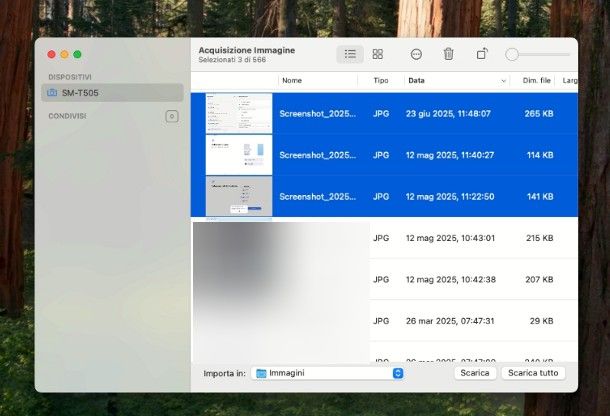Click the trash delete icon
This screenshot has height=416, width=610.
(x=448, y=54)
